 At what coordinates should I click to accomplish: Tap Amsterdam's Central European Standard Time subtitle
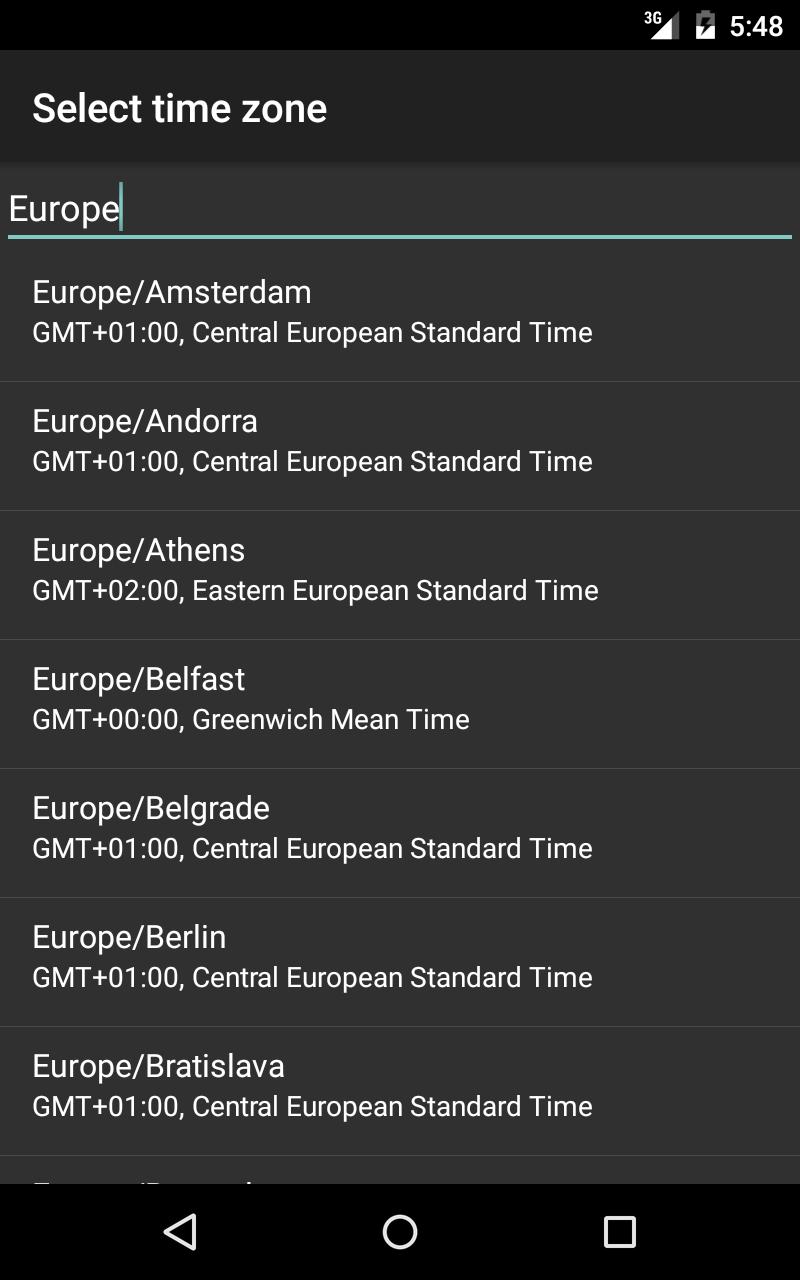[312, 333]
